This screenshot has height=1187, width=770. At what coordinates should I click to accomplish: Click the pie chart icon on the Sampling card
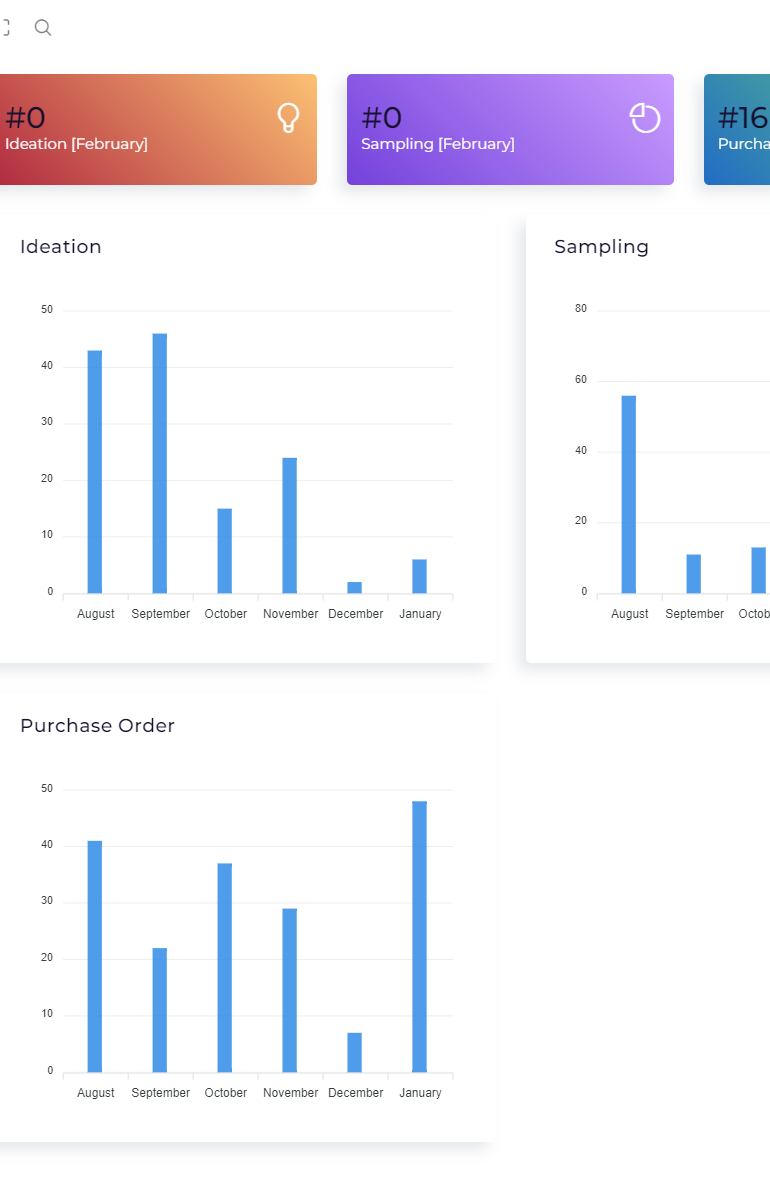click(645, 118)
